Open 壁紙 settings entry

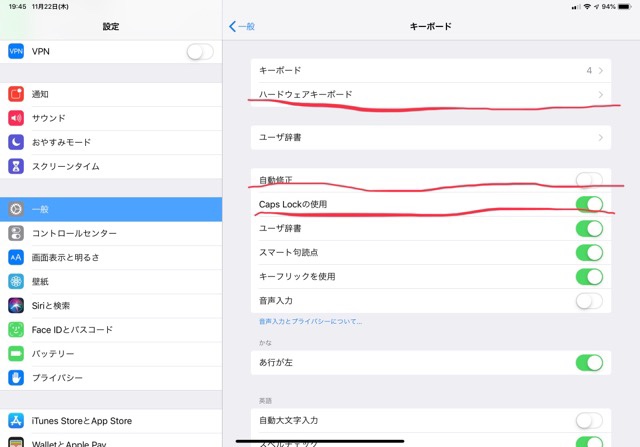tap(111, 282)
